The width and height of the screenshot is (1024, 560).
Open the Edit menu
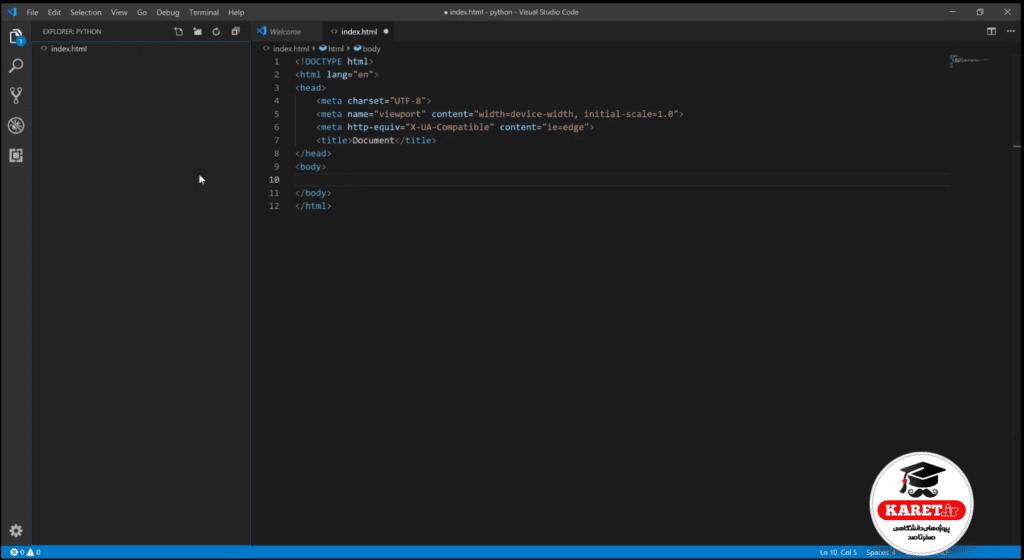coord(54,12)
